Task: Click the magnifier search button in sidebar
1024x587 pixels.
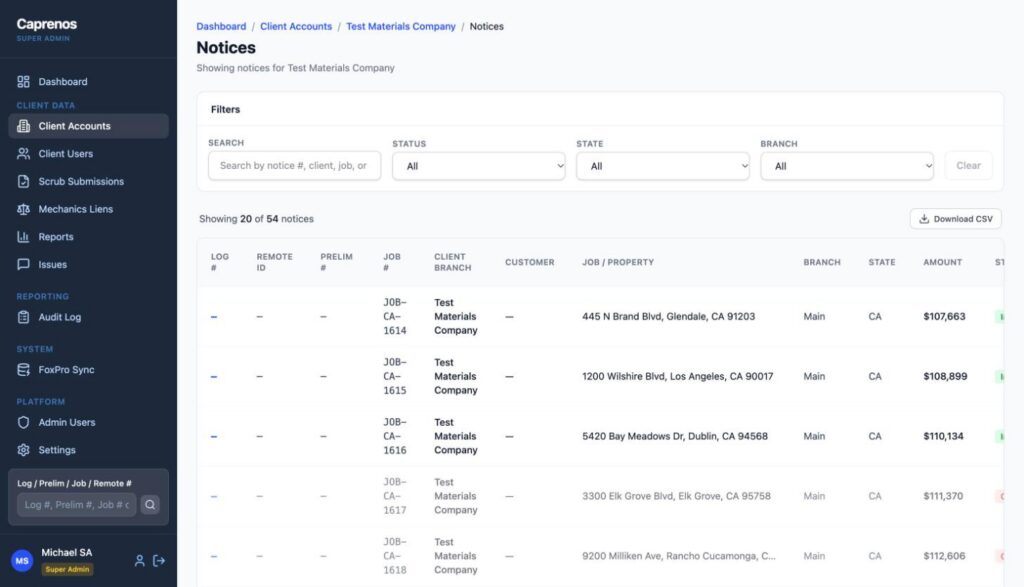Action: 150,505
